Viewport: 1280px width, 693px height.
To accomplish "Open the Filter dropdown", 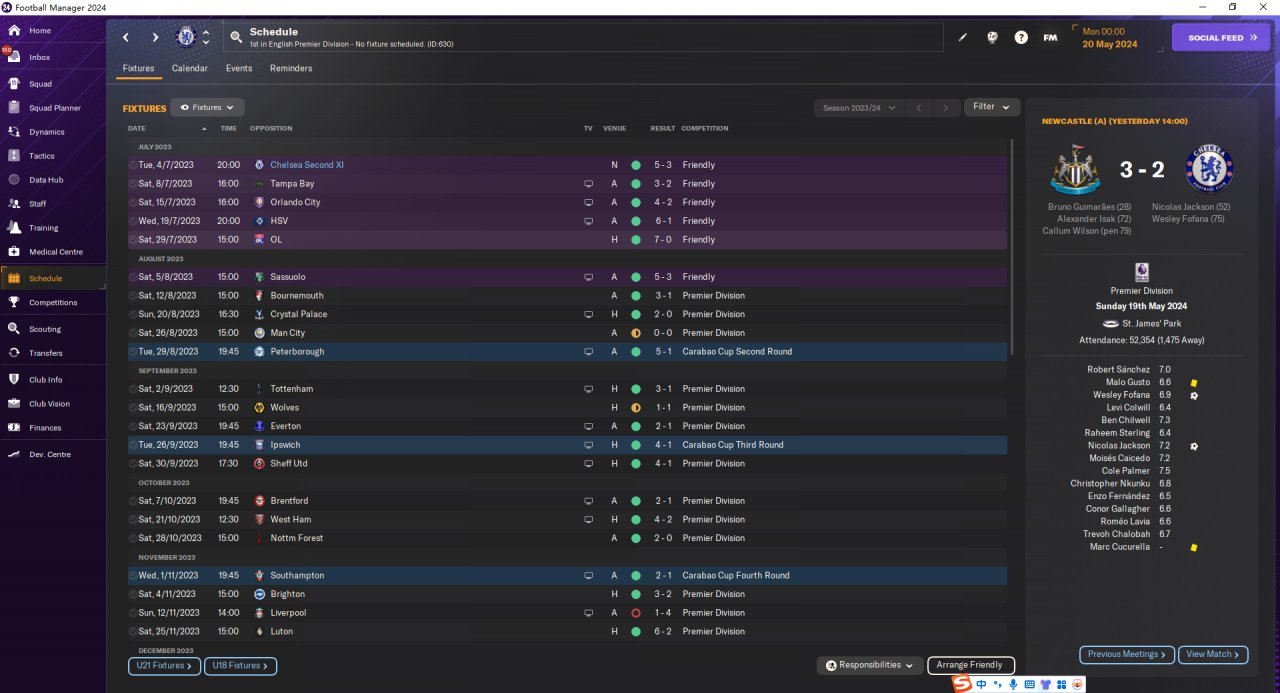I will [x=992, y=107].
